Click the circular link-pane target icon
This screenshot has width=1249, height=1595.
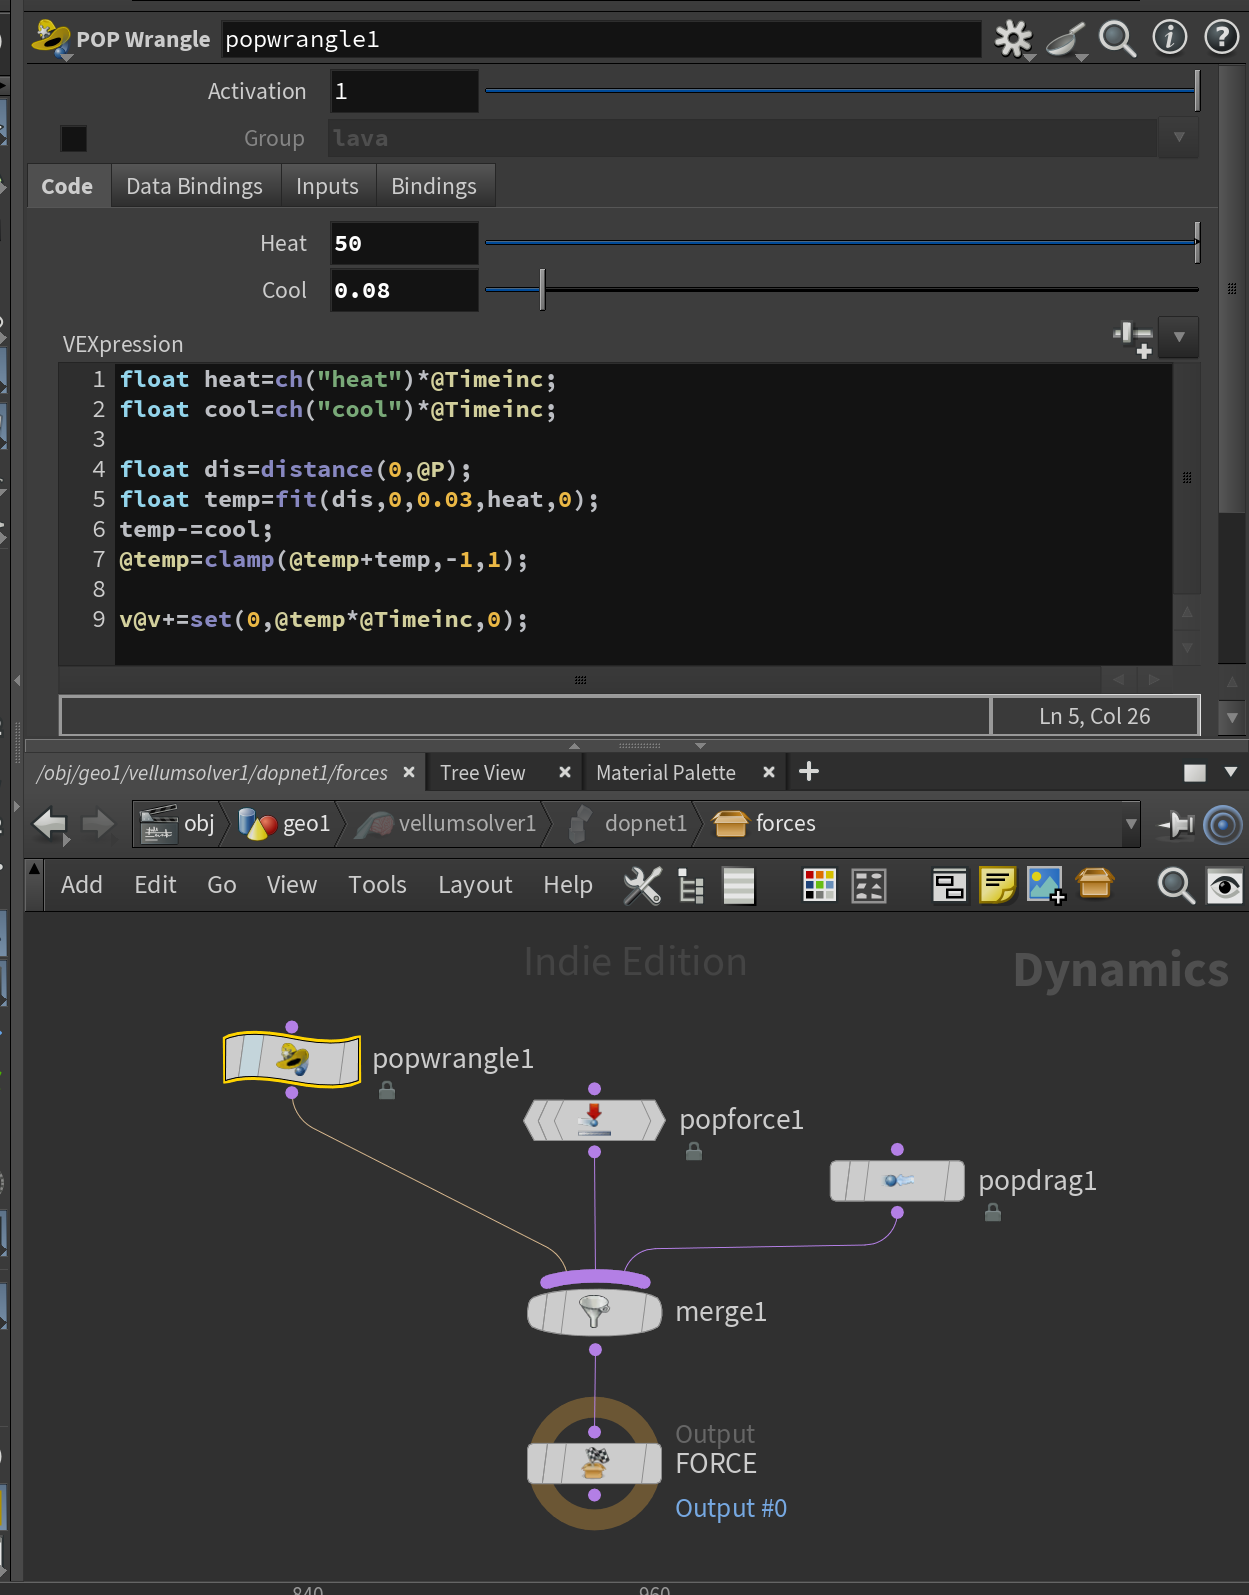pyautogui.click(x=1223, y=825)
